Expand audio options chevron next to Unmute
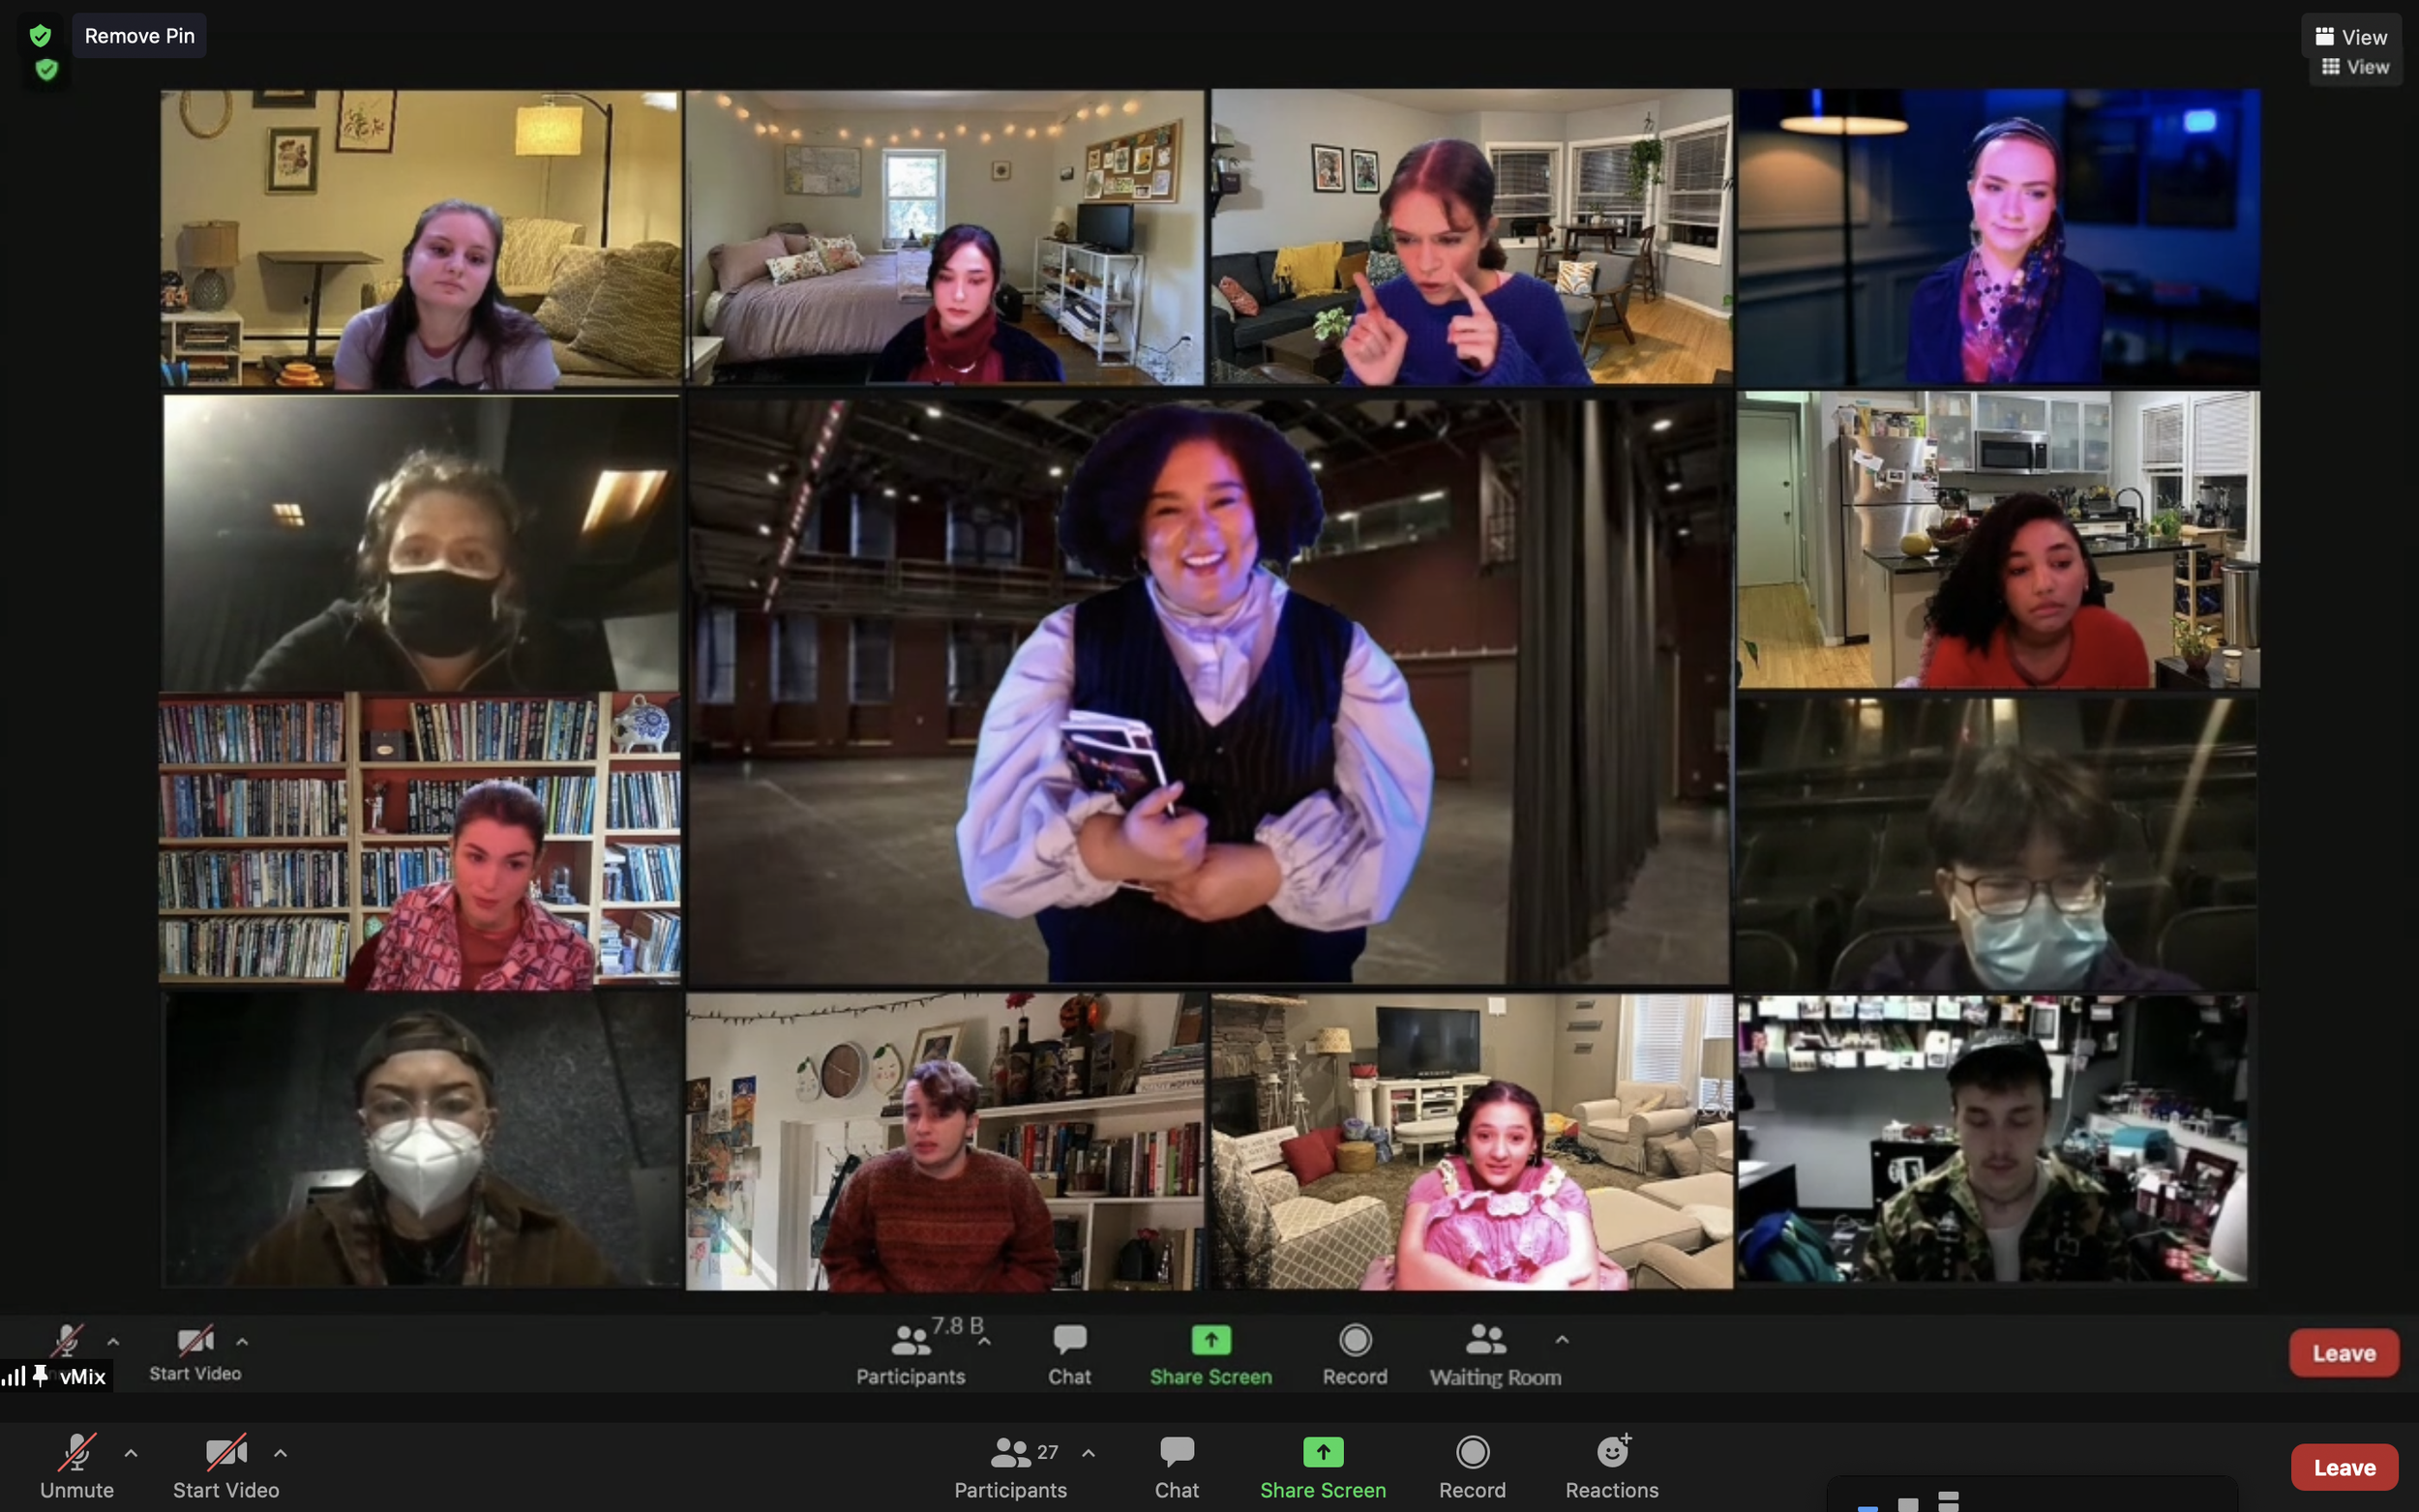This screenshot has height=1512, width=2419. [x=131, y=1453]
